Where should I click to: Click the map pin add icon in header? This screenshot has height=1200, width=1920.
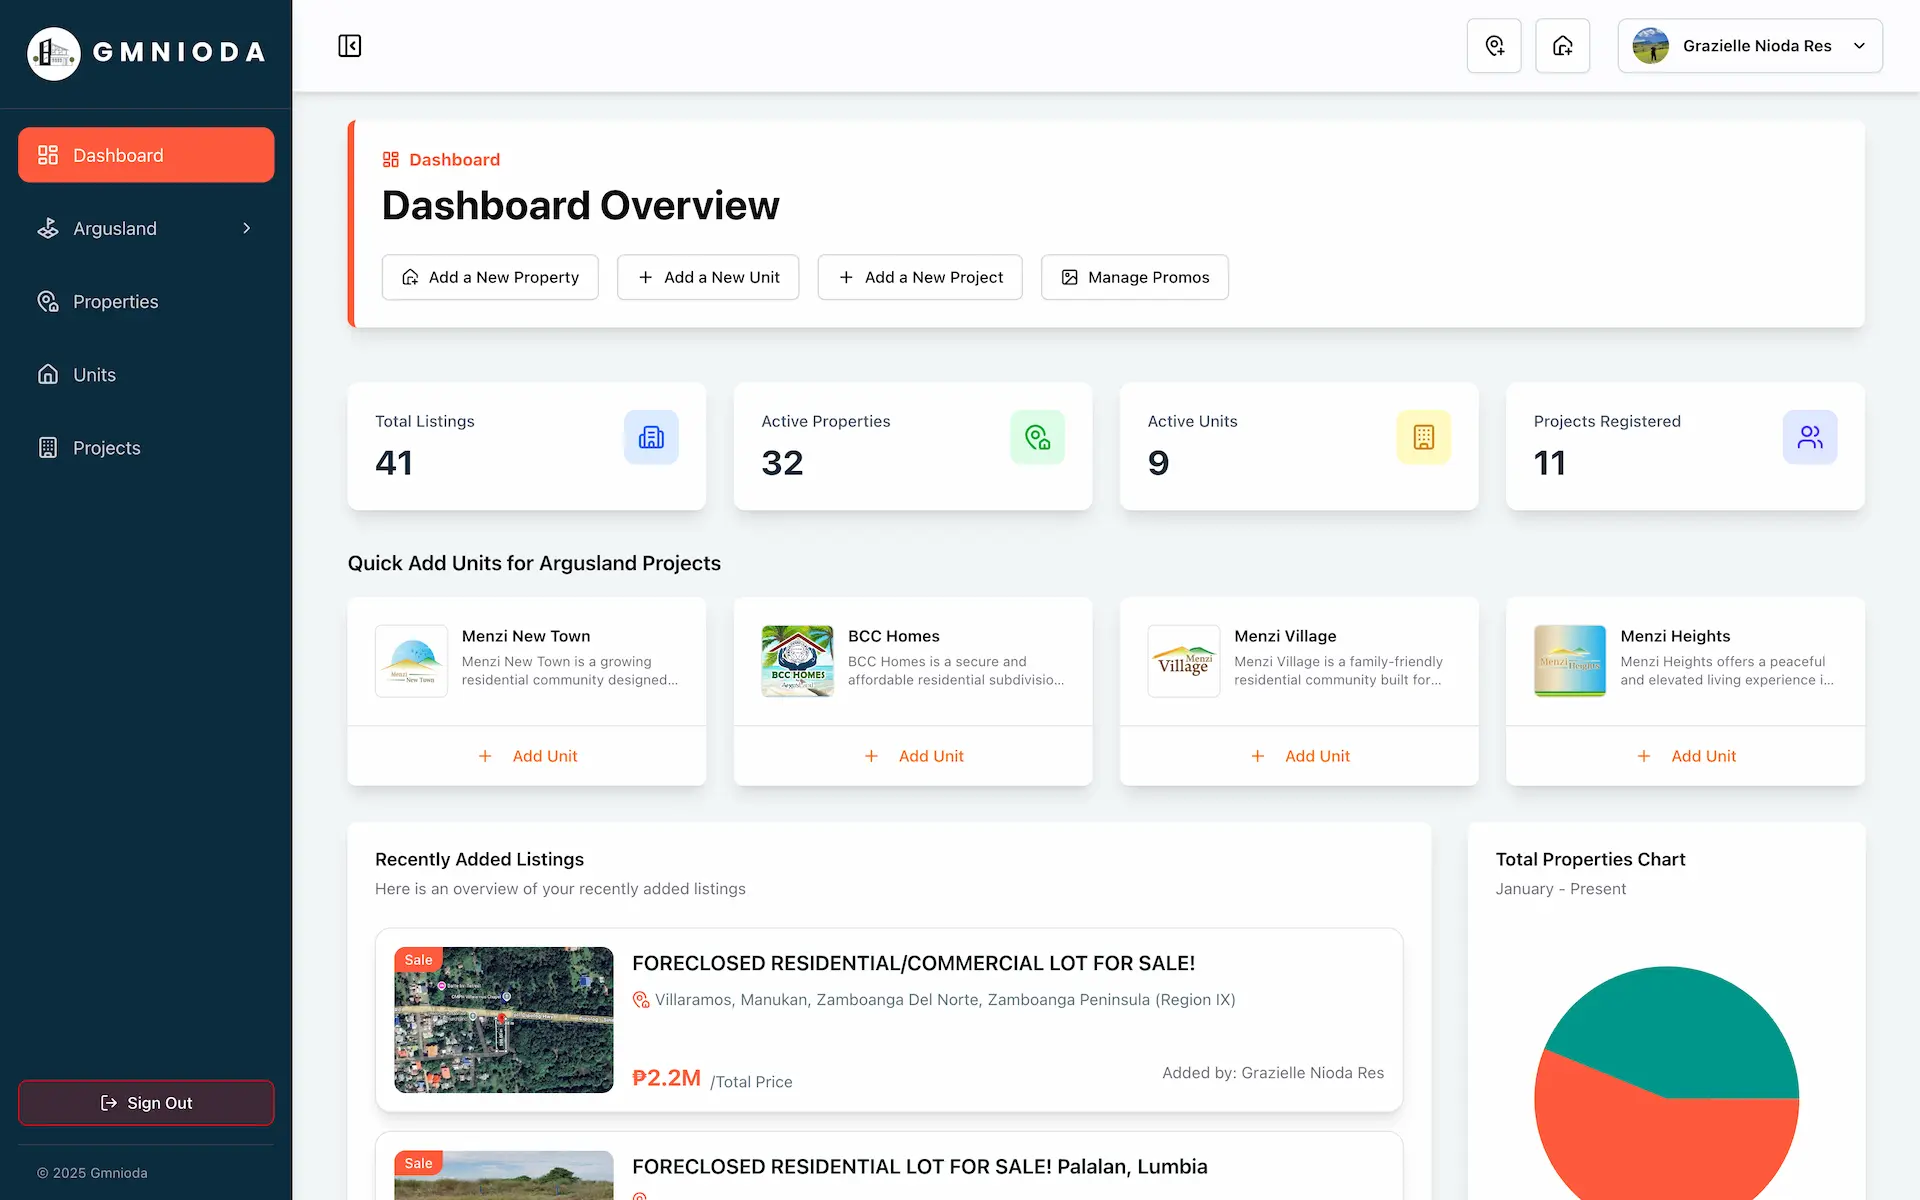click(1494, 46)
